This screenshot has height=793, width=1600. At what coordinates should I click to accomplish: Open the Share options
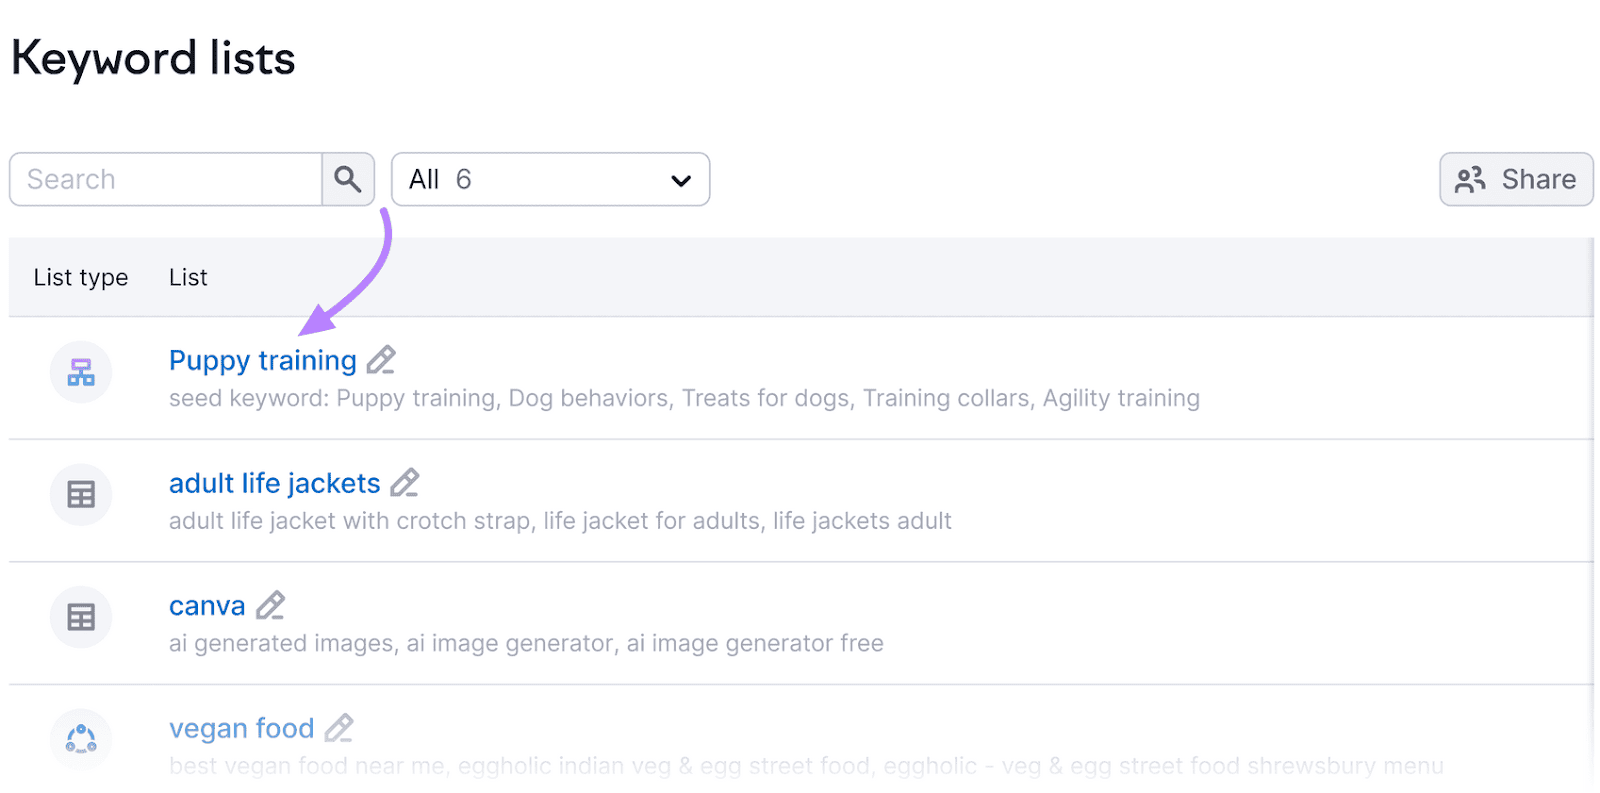(x=1516, y=179)
